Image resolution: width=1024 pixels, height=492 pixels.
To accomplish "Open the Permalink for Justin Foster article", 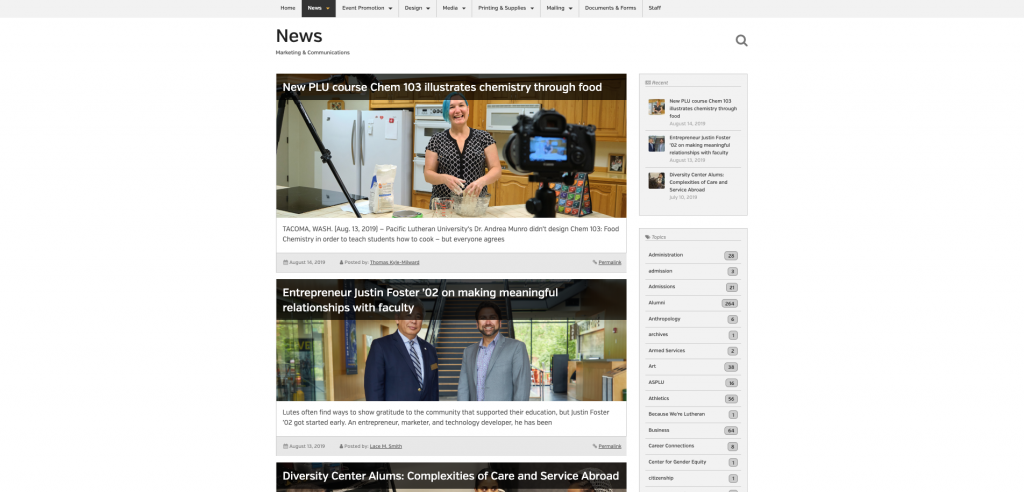I will click(609, 446).
